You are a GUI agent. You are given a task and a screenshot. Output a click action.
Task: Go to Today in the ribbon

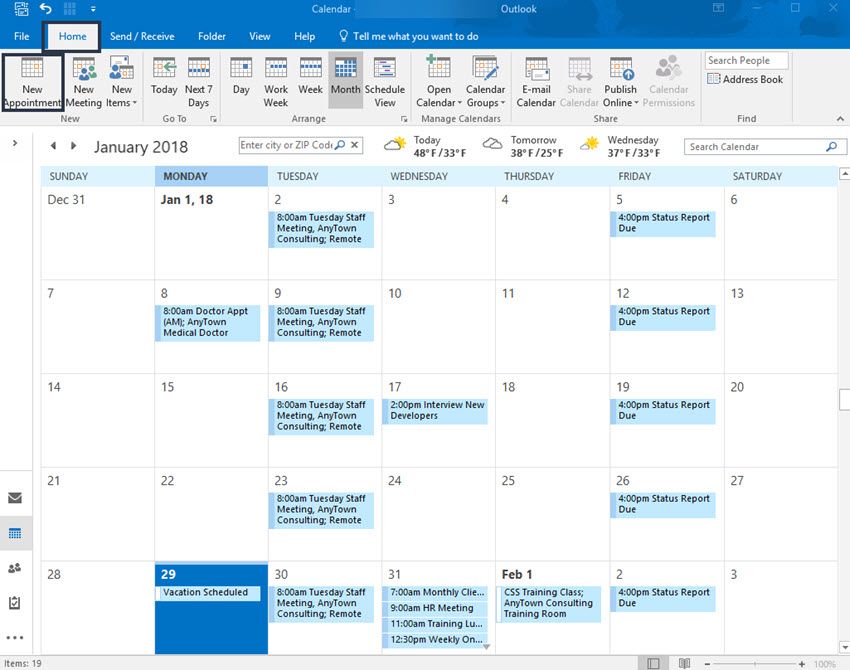point(164,77)
